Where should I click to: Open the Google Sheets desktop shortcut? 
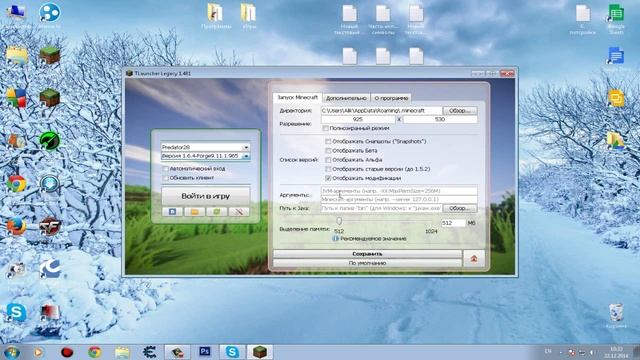pos(616,18)
